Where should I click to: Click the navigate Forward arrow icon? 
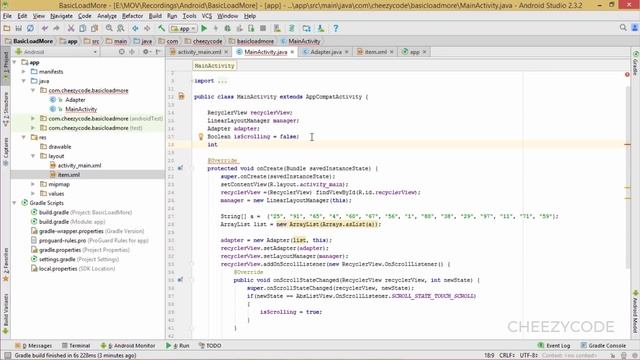(x=147, y=28)
